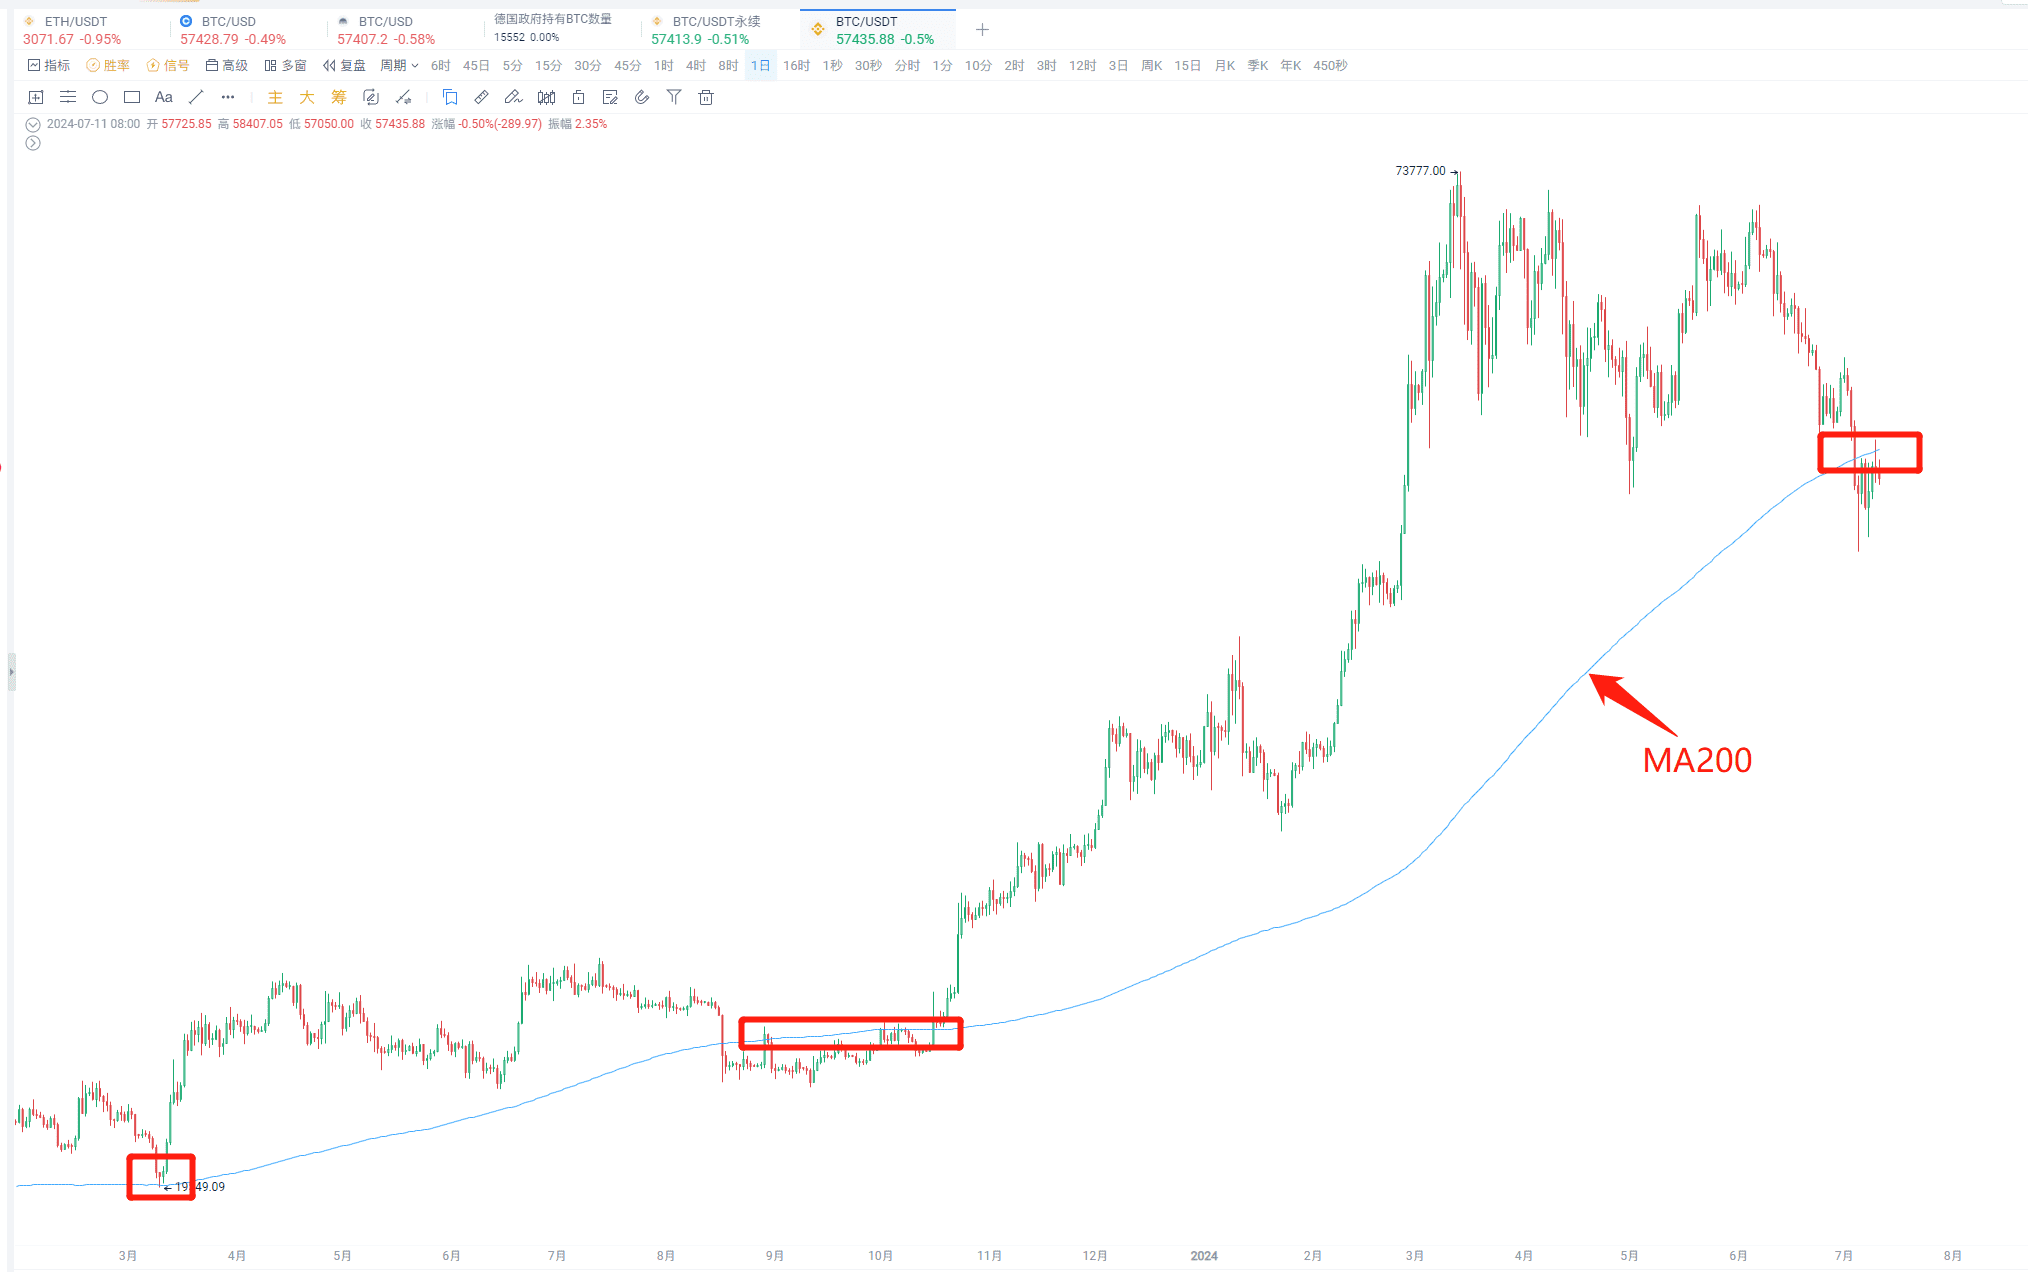This screenshot has width=2028, height=1272.
Task: Select the rectangle drawing tool
Action: coord(132,97)
